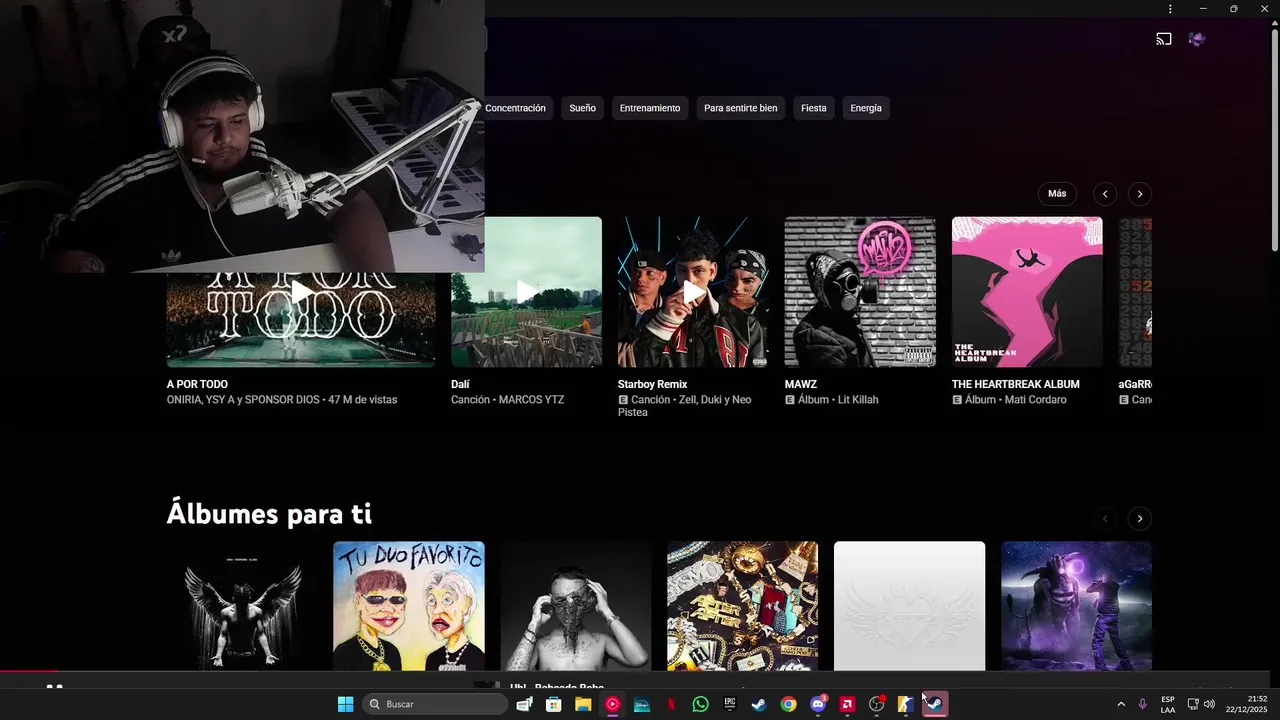Play the Starboy Remix song
The height and width of the screenshot is (720, 1280).
693,292
